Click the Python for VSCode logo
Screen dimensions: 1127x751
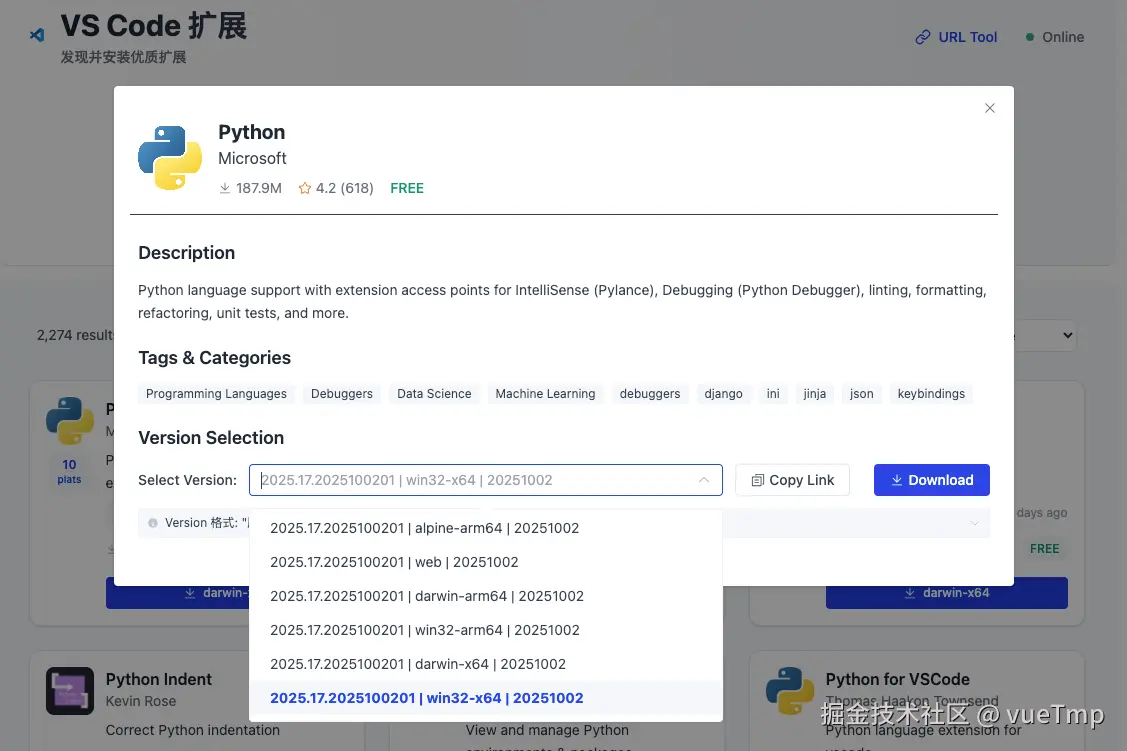[x=790, y=691]
